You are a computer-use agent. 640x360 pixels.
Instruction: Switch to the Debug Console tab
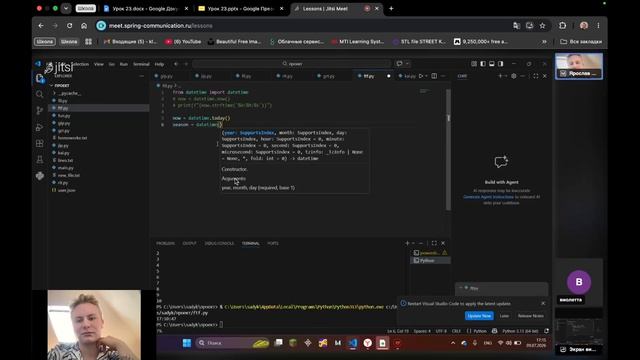[219, 243]
